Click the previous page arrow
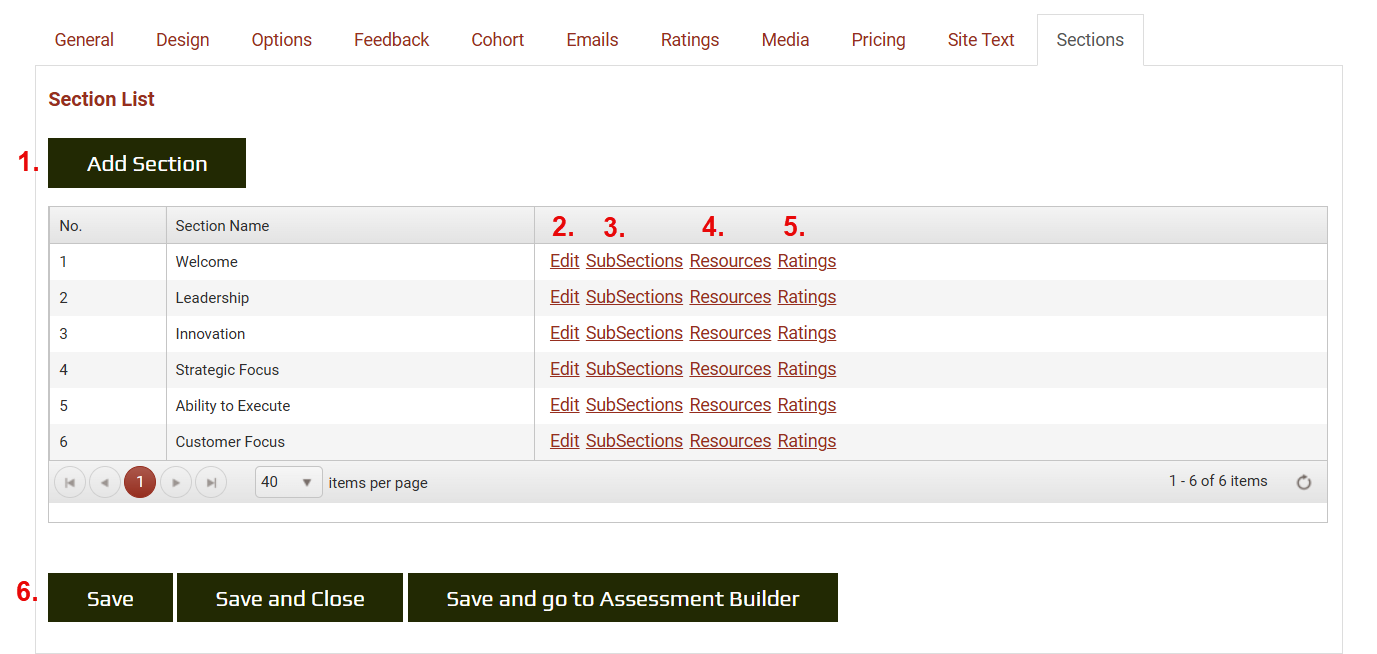 pyautogui.click(x=104, y=481)
